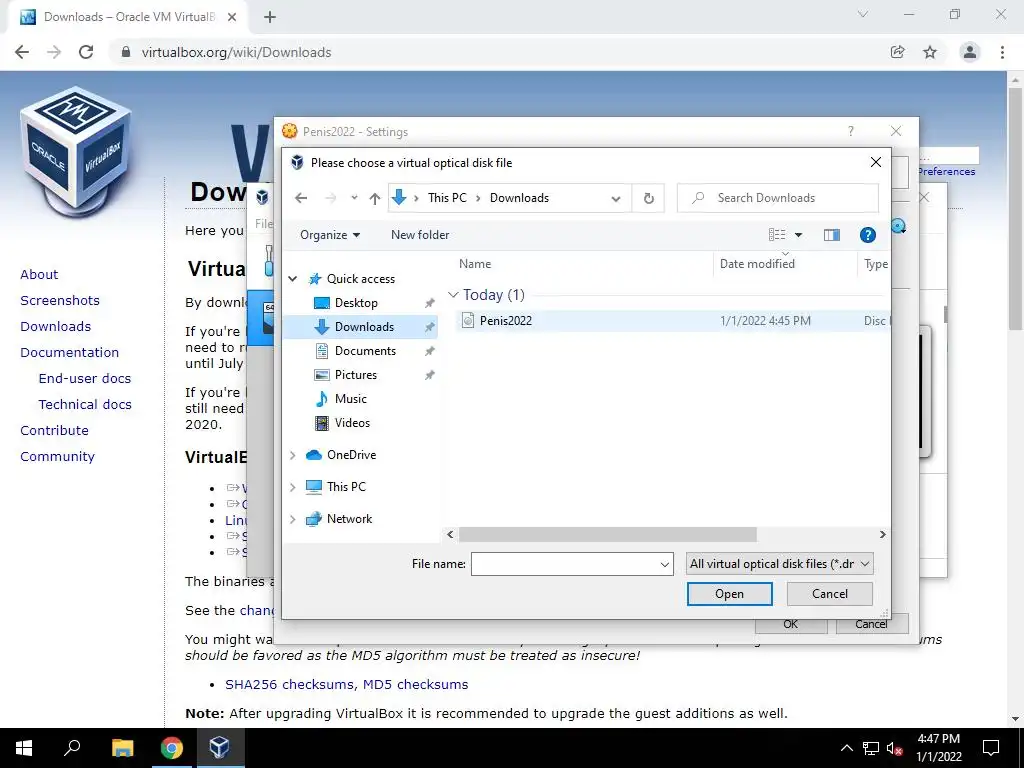1024x768 pixels.
Task: Click the horizontal scrollbar right arrow
Action: point(883,535)
